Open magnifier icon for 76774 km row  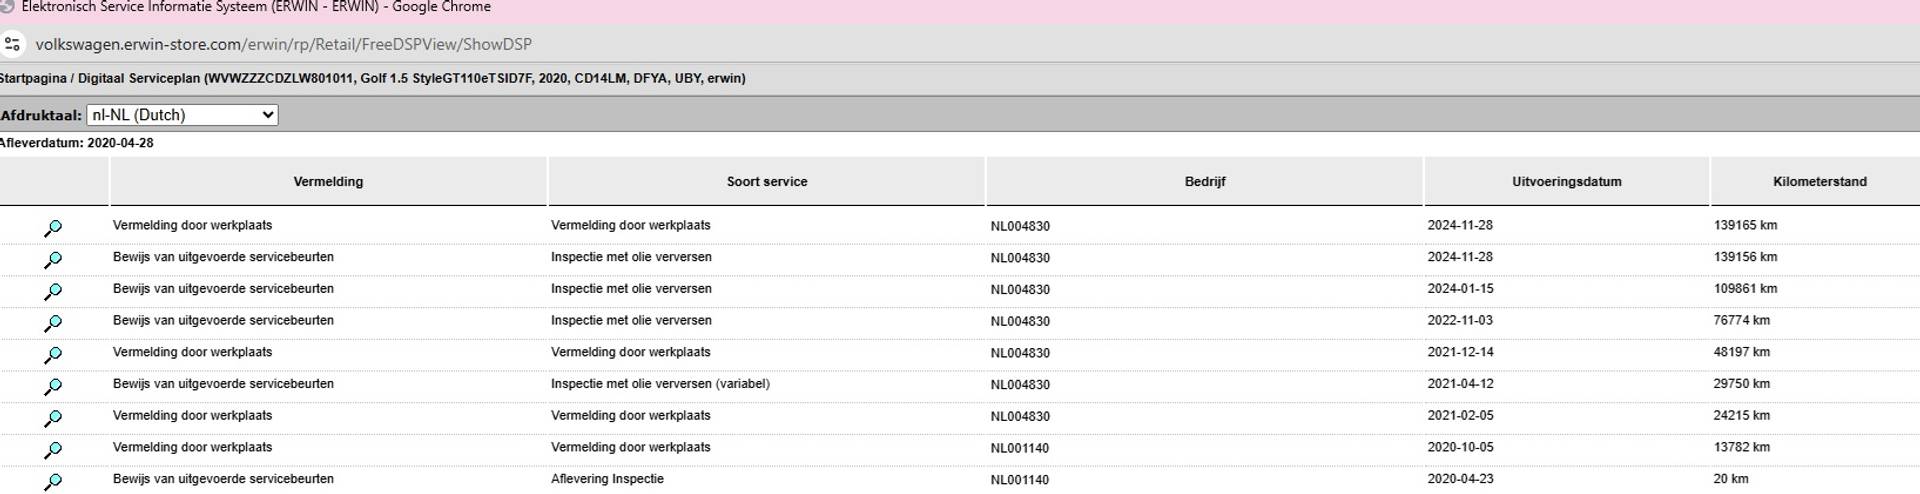tap(53, 323)
